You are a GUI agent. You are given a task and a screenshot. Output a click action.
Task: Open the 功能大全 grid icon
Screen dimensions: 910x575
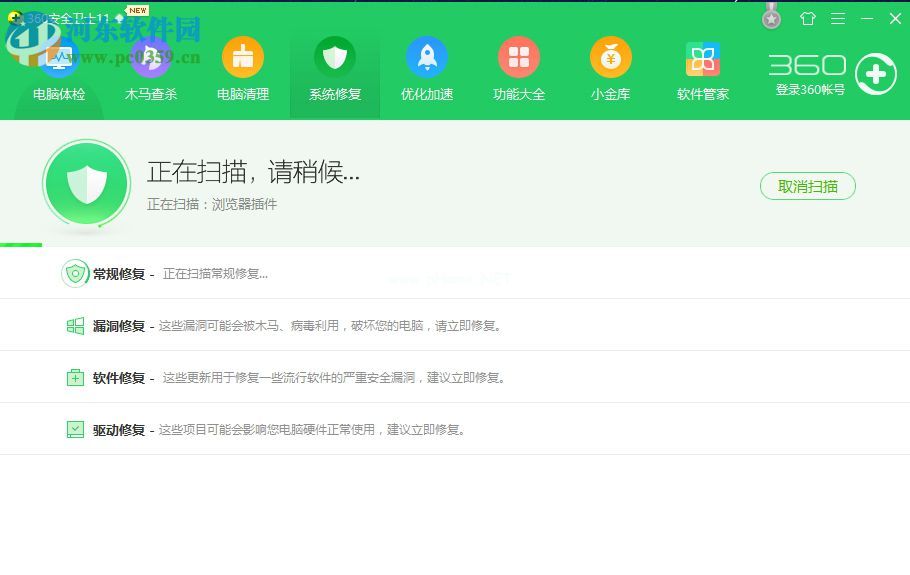tap(519, 57)
